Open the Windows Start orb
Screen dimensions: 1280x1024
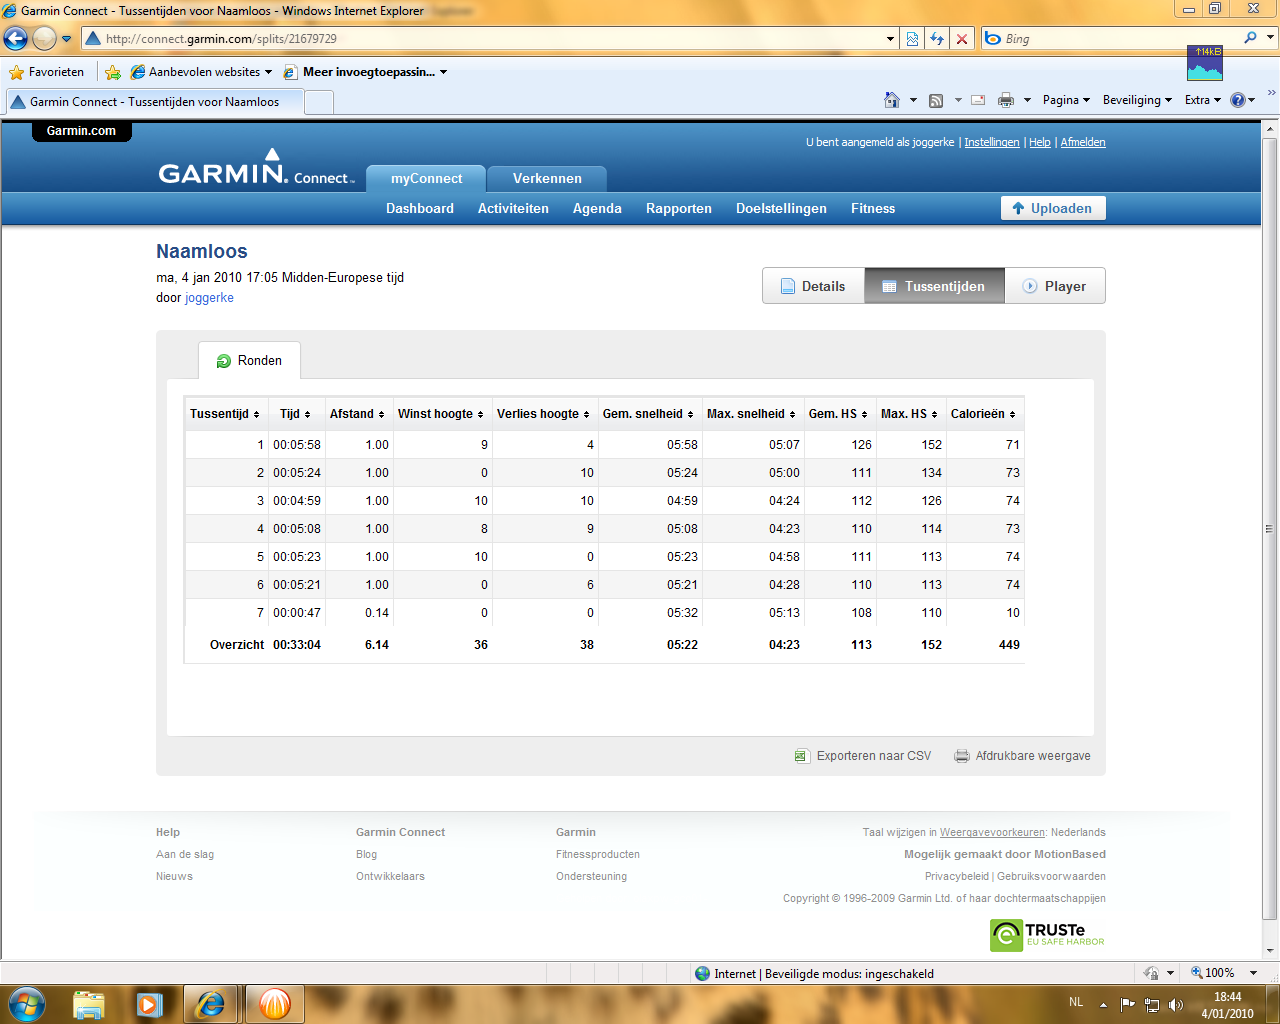[26, 1004]
